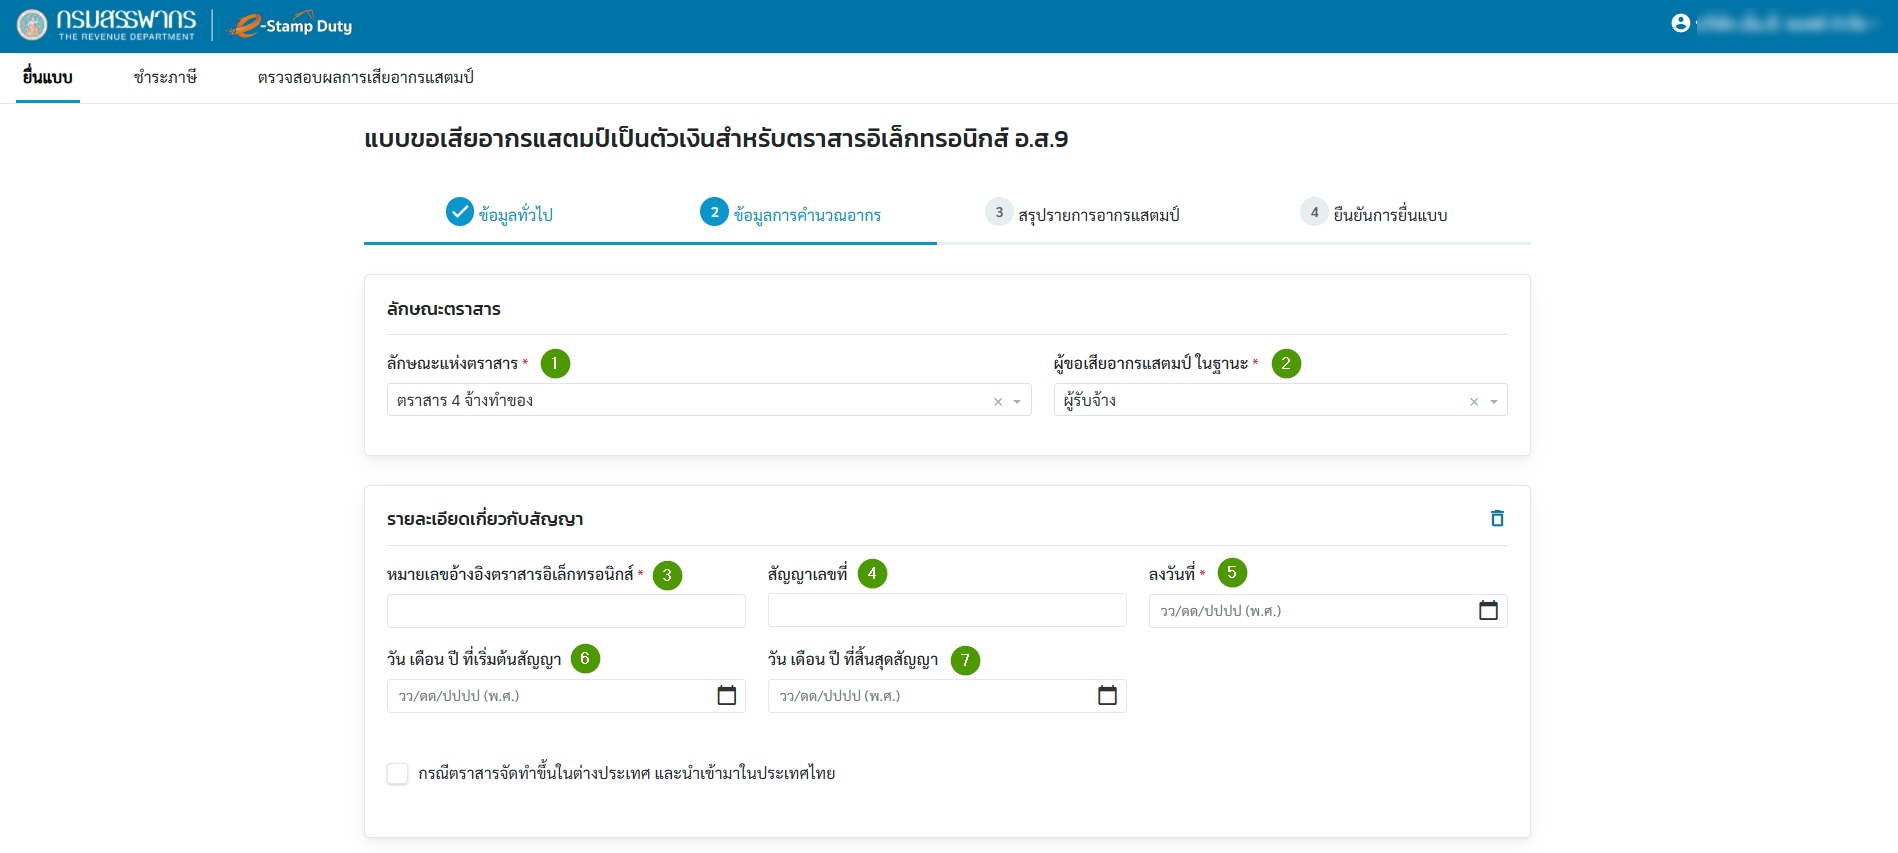The height and width of the screenshot is (853, 1898).
Task: Open the ตรวจสอบผลการเสียอากรแสตมป์ tab
Action: pyautogui.click(x=365, y=77)
